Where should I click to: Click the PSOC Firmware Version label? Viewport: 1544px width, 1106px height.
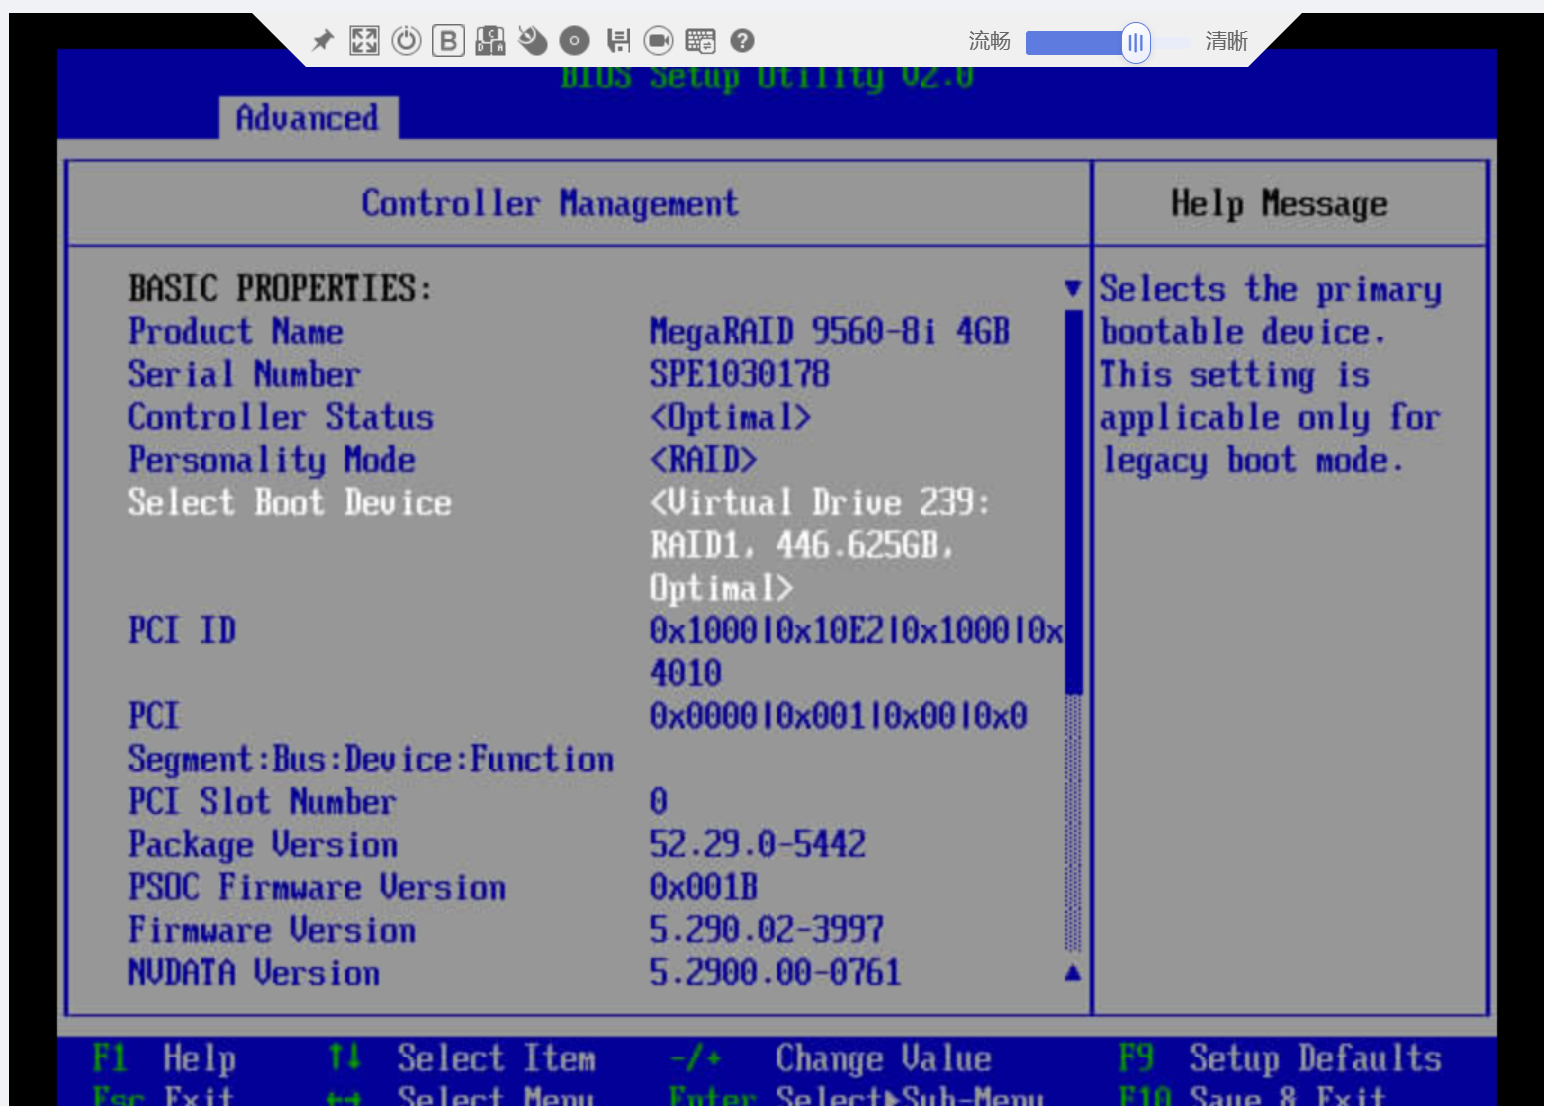[x=317, y=888]
